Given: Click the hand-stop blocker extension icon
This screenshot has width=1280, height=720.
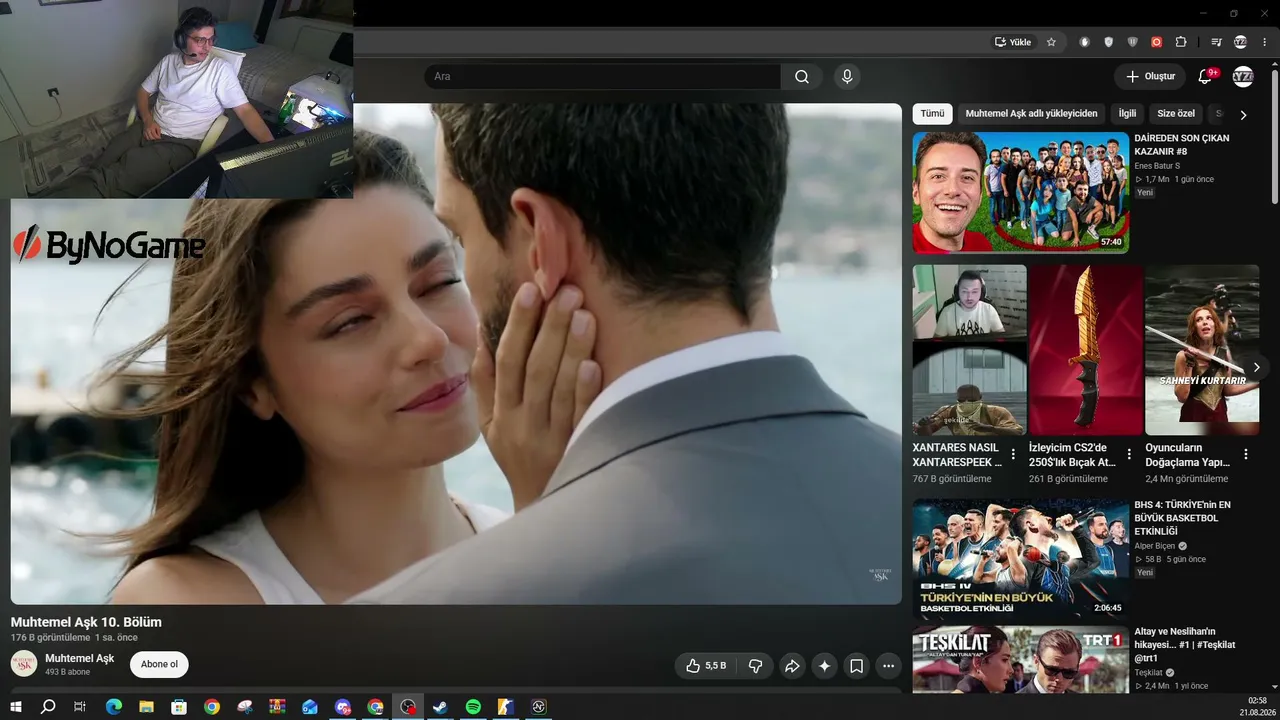Looking at the screenshot, I should (1084, 42).
